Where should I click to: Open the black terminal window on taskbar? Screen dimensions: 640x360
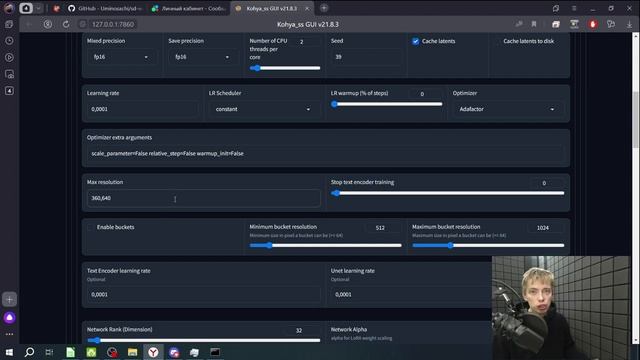click(x=215, y=352)
